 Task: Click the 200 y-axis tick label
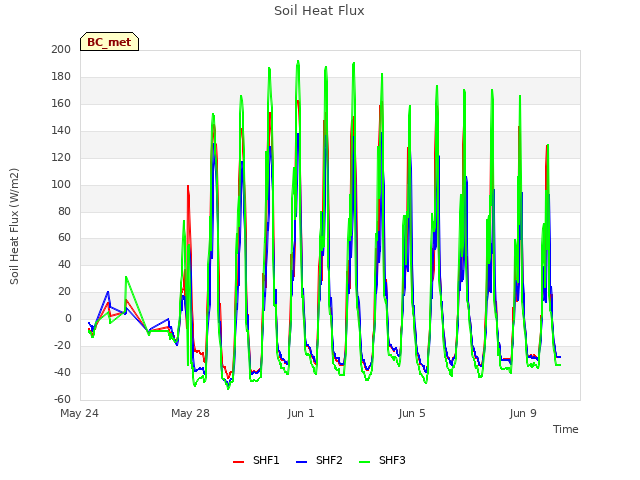61,49
